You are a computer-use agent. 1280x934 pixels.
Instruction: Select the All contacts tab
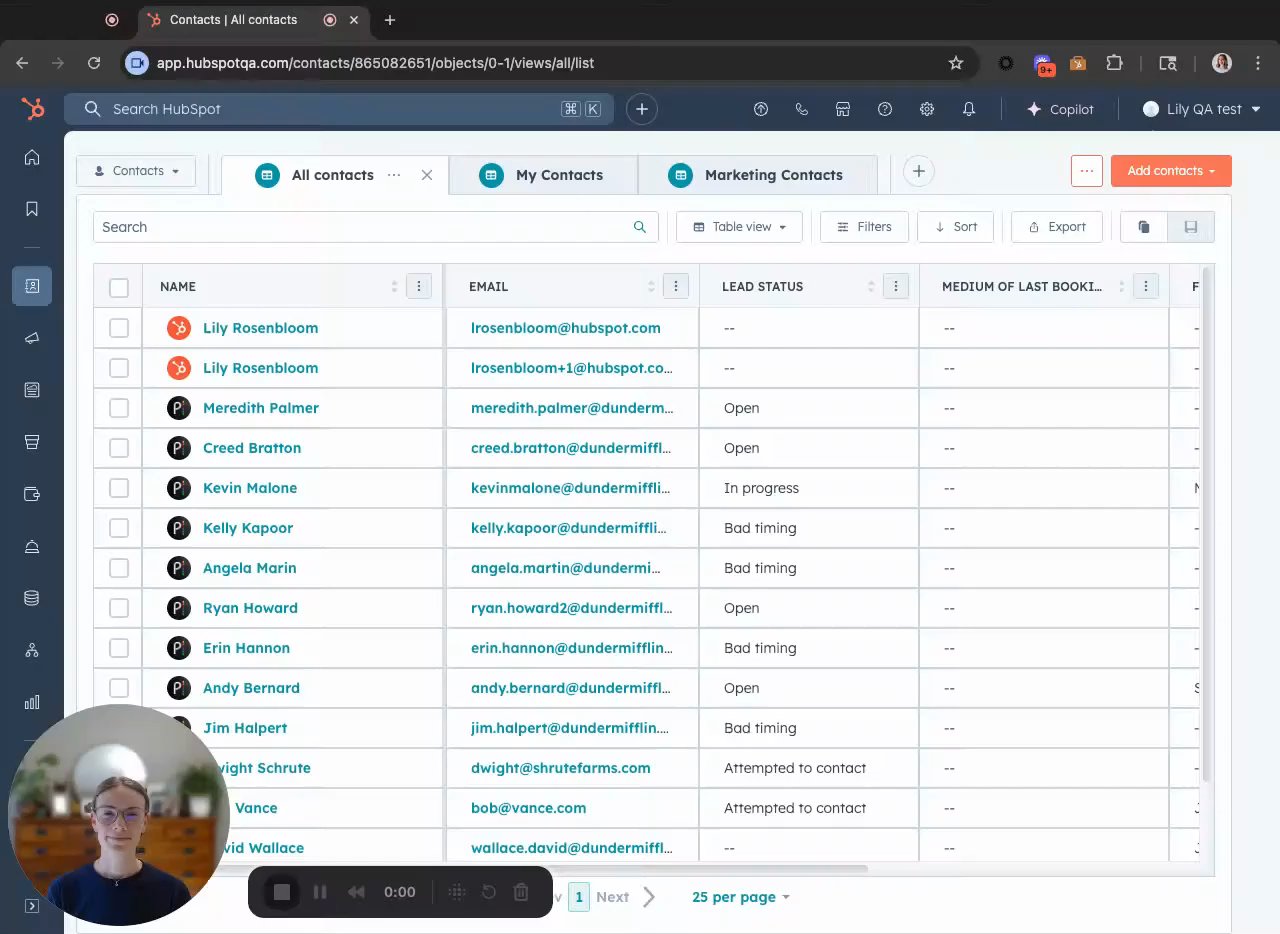tap(332, 175)
